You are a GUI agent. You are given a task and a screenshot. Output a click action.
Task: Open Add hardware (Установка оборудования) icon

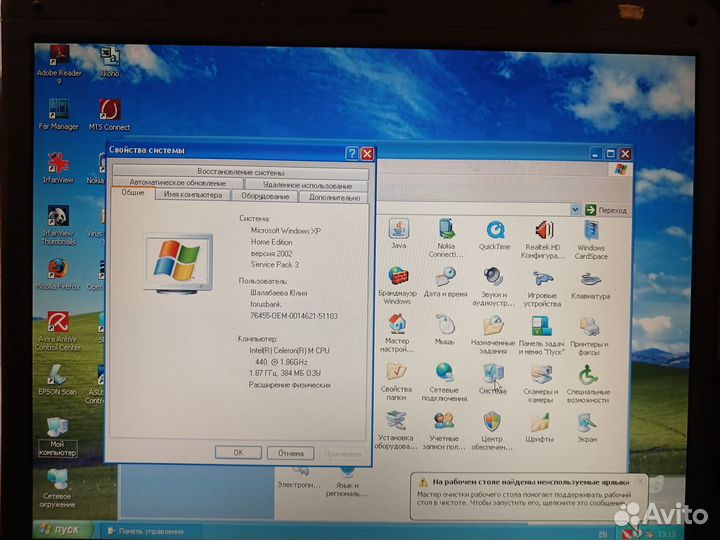[x=396, y=430]
